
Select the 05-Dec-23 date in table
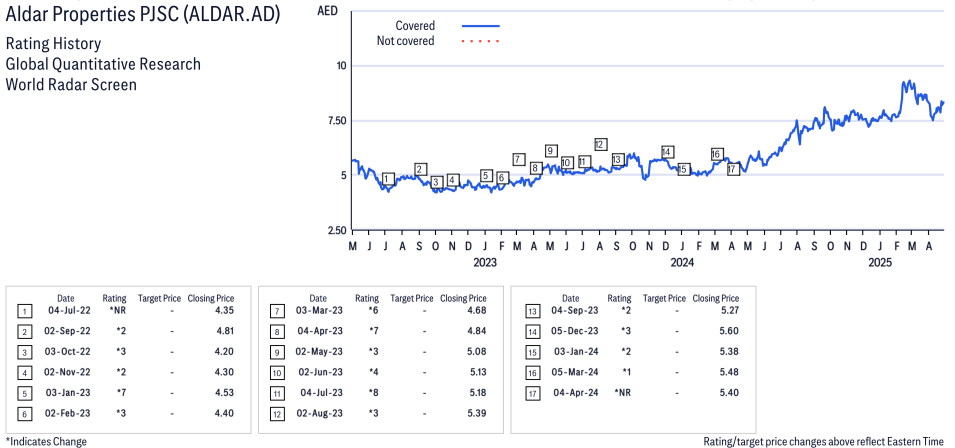[574, 331]
